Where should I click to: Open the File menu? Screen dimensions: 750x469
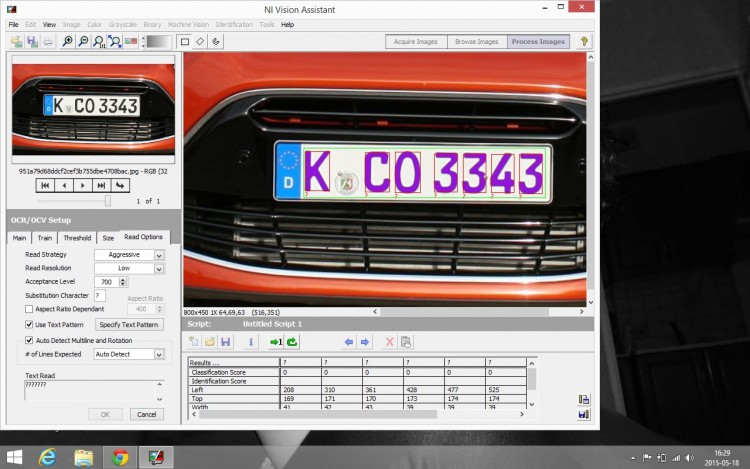coord(13,24)
